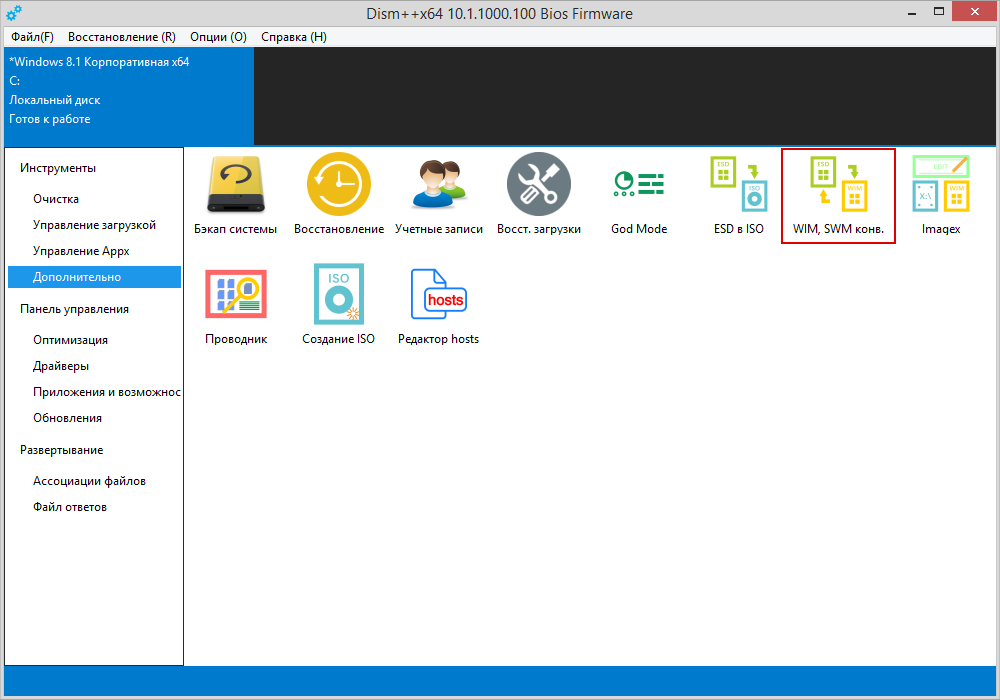Viewport: 1000px width, 700px height.
Task: Click the Готов к работе status text
Action: pos(50,119)
